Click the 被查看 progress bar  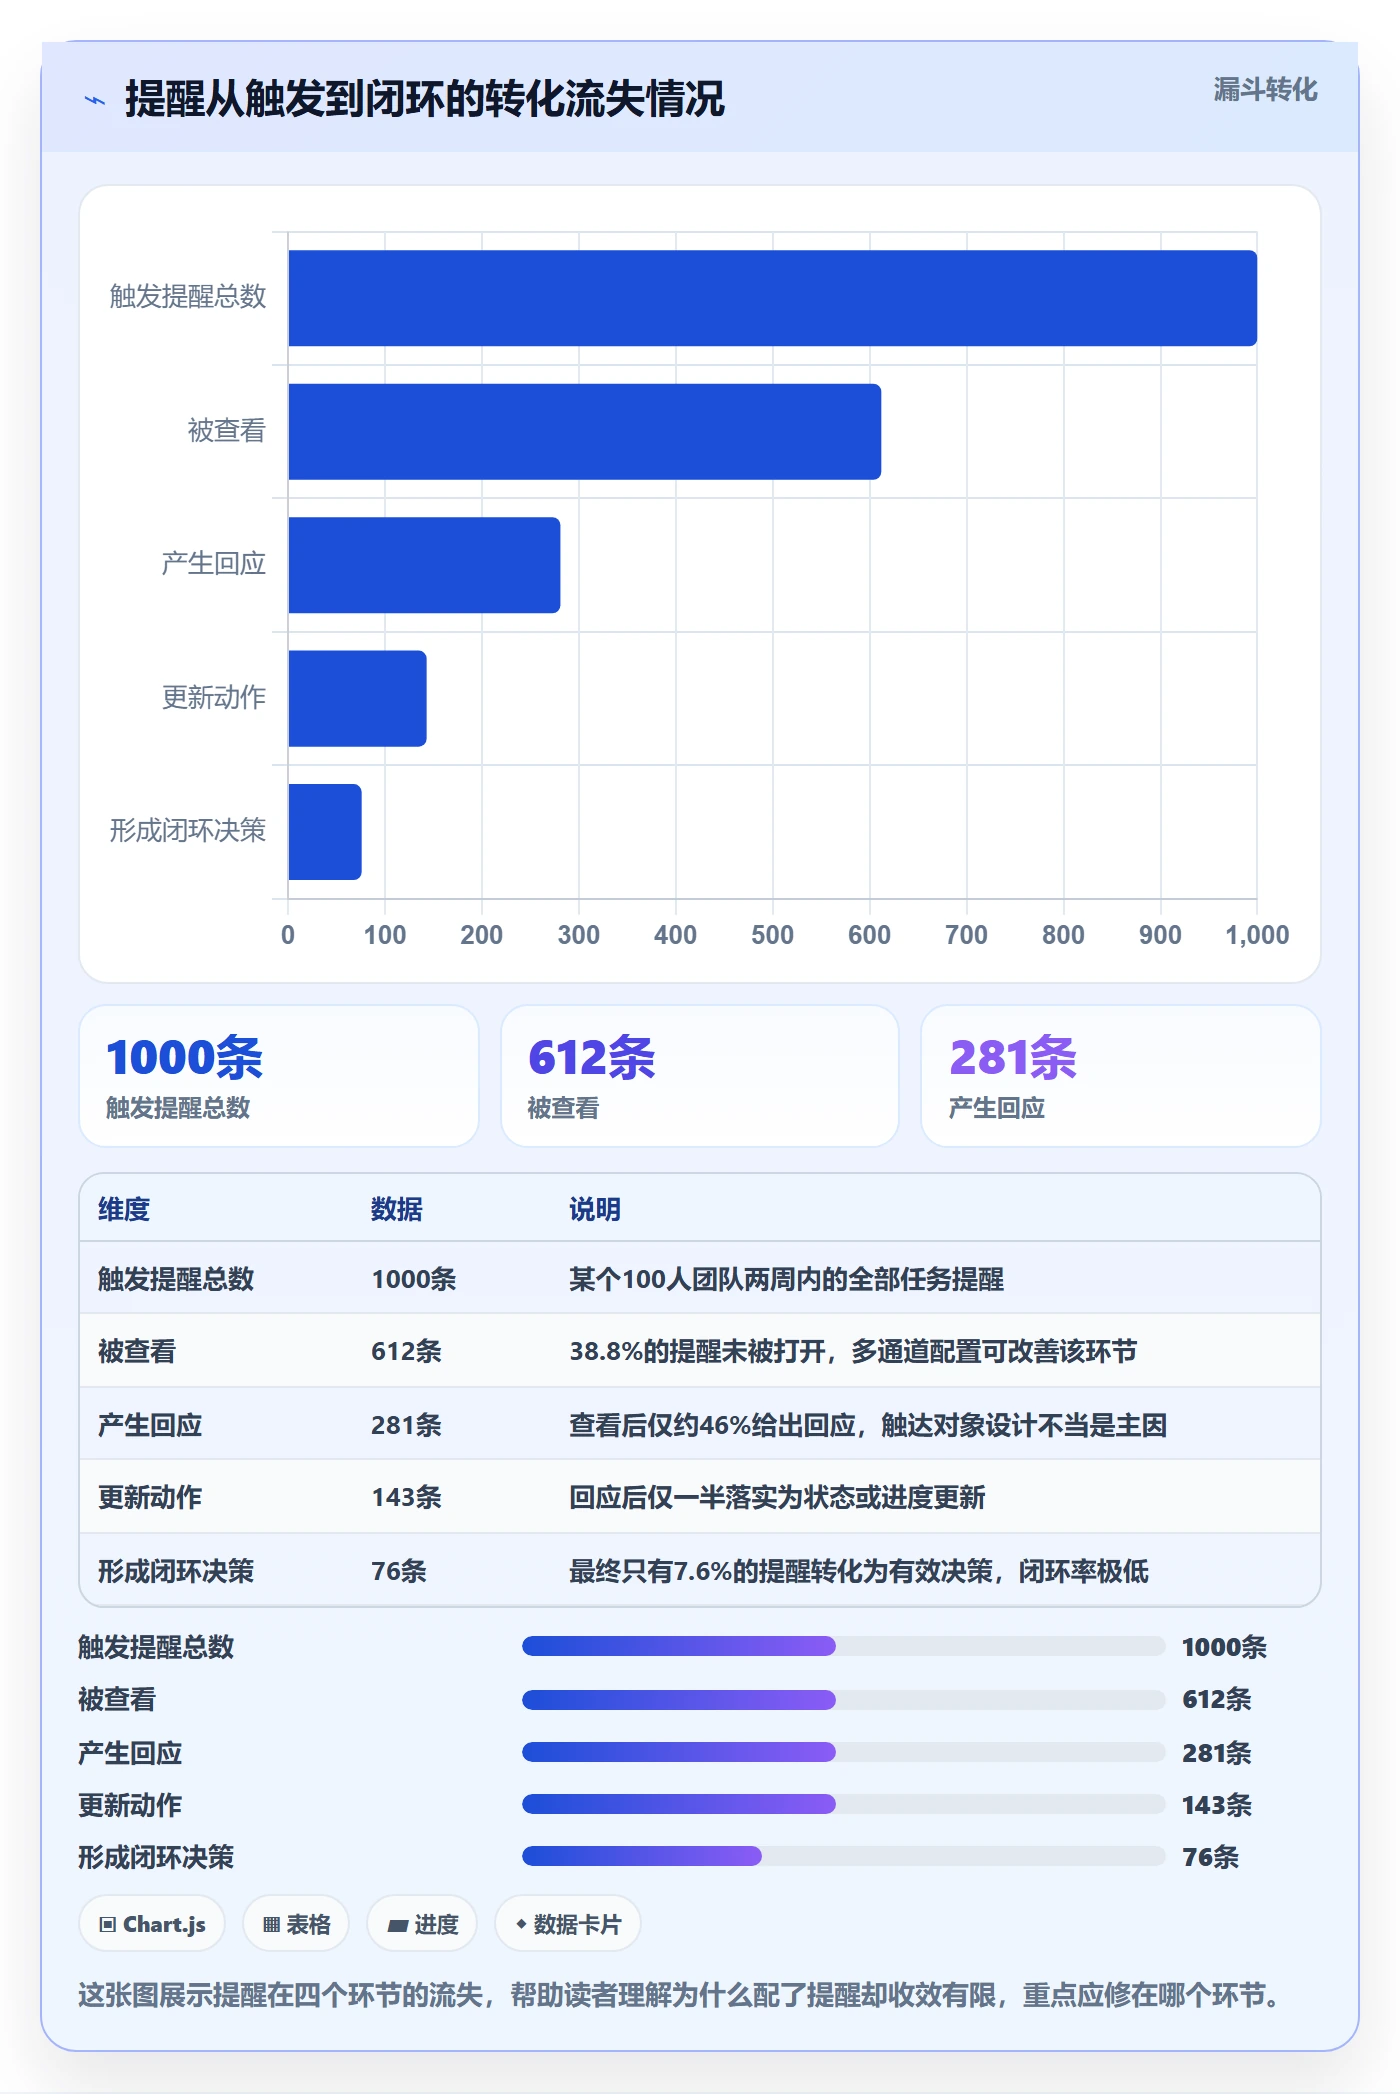point(844,1699)
